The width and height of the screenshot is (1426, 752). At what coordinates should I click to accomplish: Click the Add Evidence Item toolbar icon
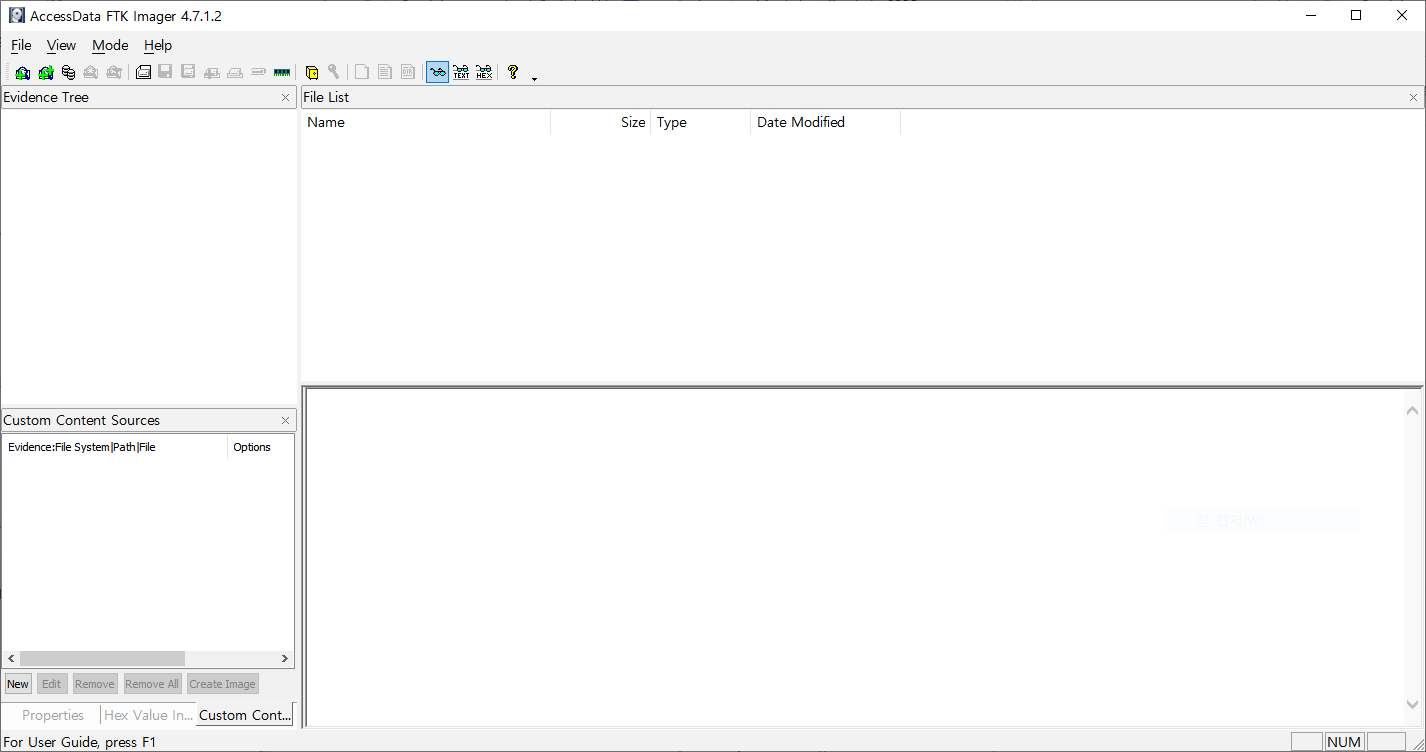(x=22, y=72)
